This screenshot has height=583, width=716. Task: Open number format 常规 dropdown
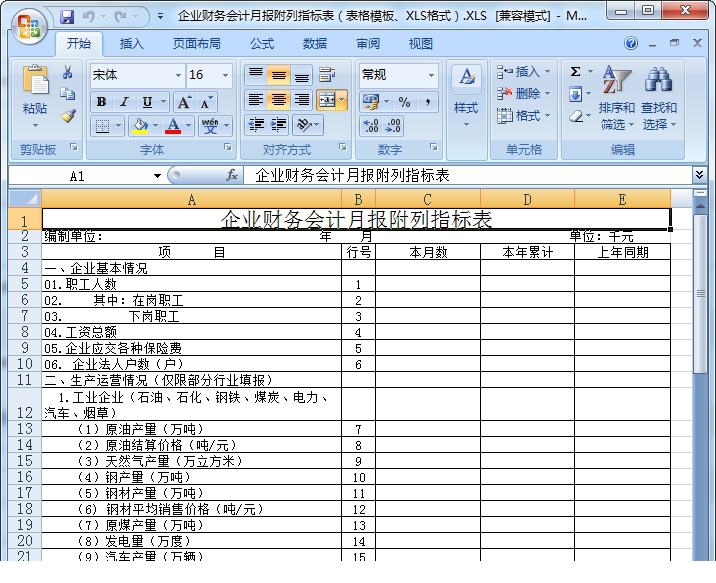[x=432, y=75]
